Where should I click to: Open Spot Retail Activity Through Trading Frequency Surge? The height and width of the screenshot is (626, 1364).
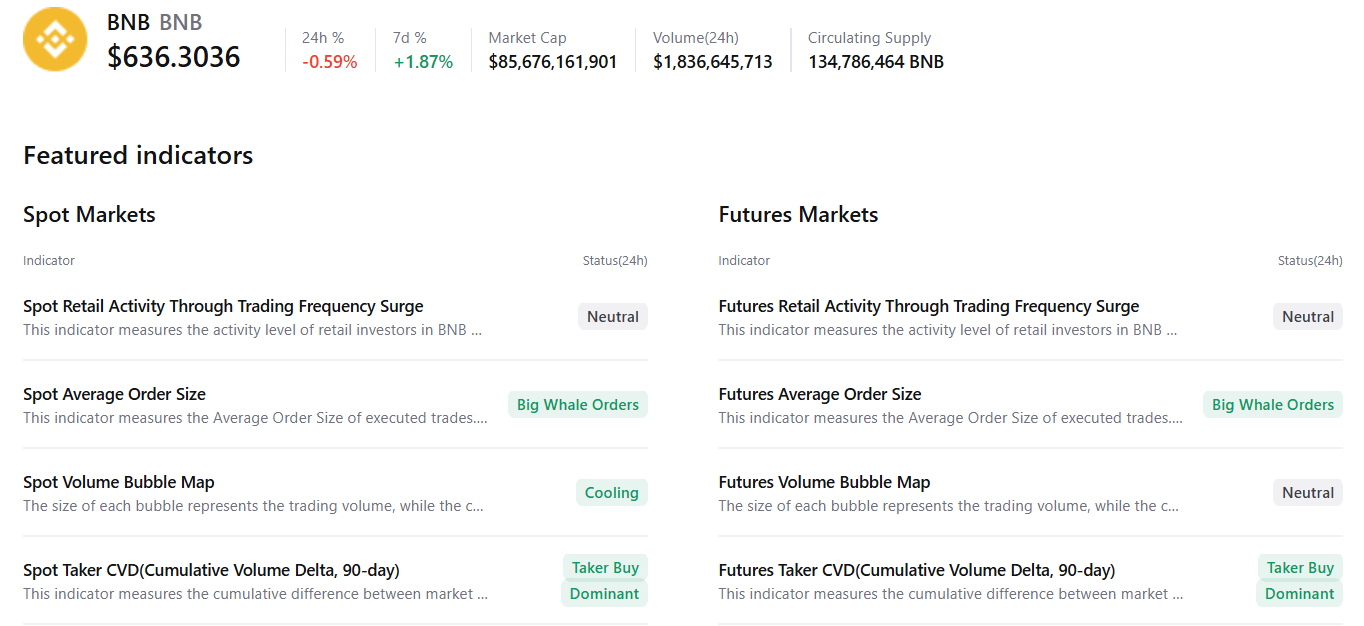point(223,306)
